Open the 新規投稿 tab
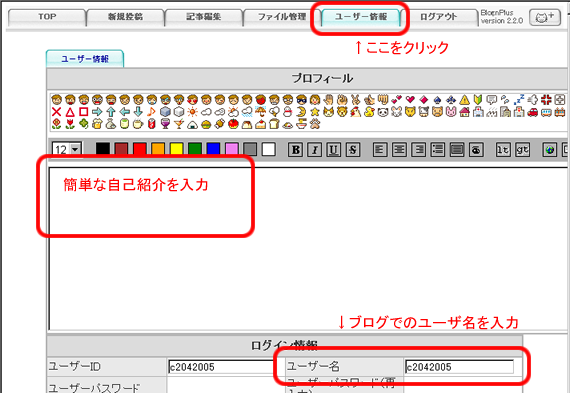 pyautogui.click(x=125, y=17)
